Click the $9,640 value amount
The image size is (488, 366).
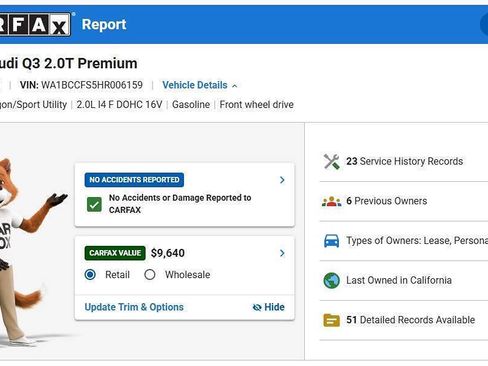click(x=168, y=253)
